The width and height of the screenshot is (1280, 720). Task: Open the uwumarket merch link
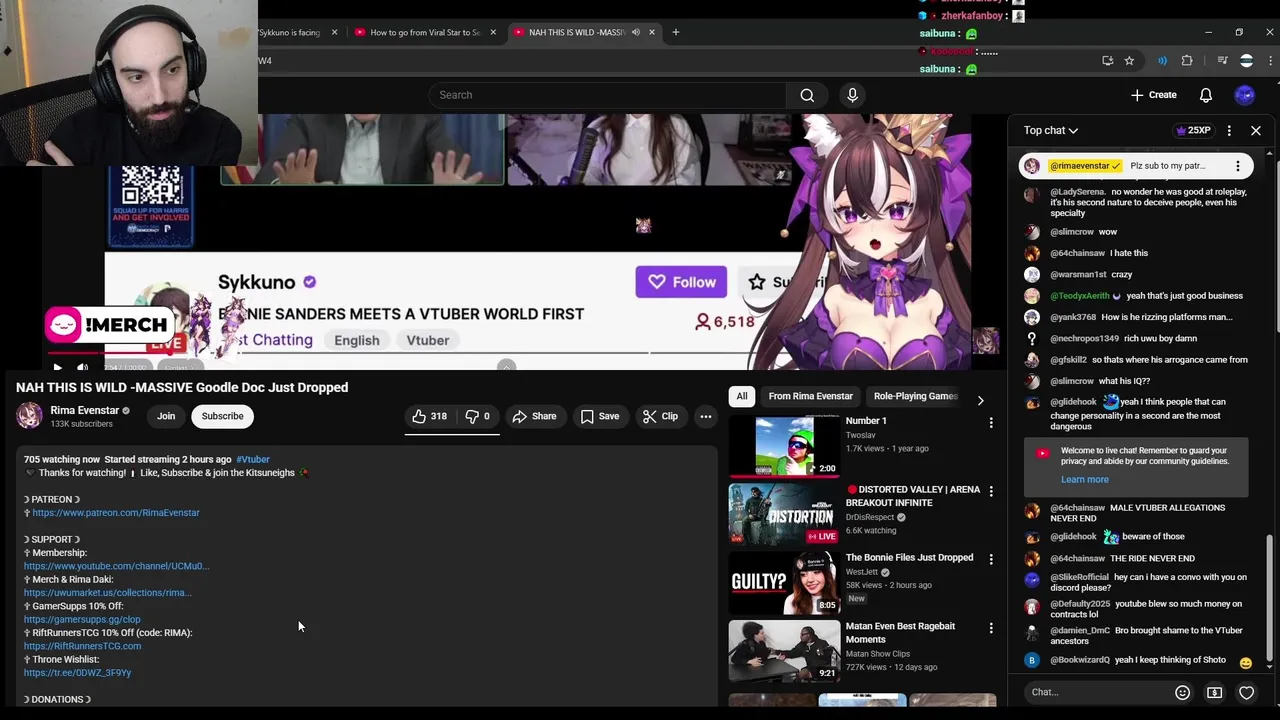(107, 593)
